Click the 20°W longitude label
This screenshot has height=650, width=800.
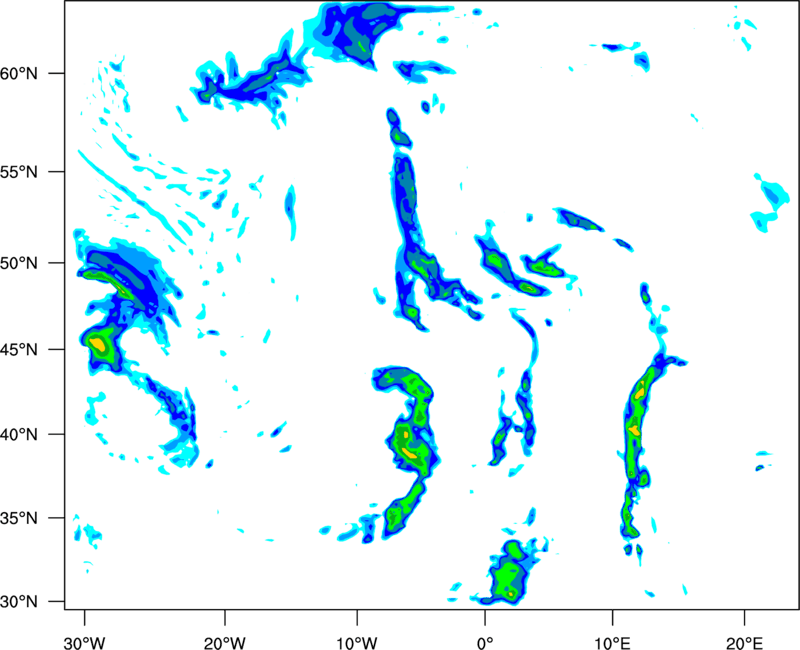[x=225, y=643]
